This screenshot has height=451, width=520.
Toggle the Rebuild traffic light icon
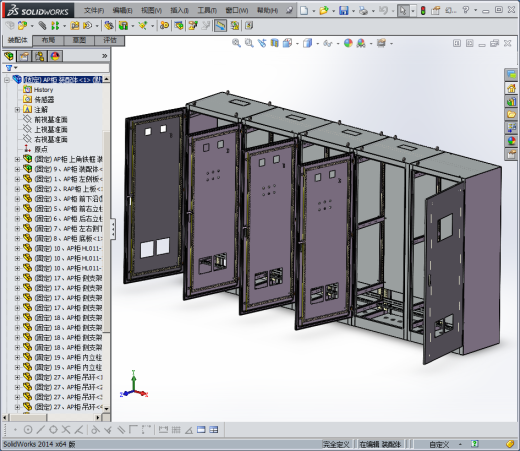coord(423,11)
